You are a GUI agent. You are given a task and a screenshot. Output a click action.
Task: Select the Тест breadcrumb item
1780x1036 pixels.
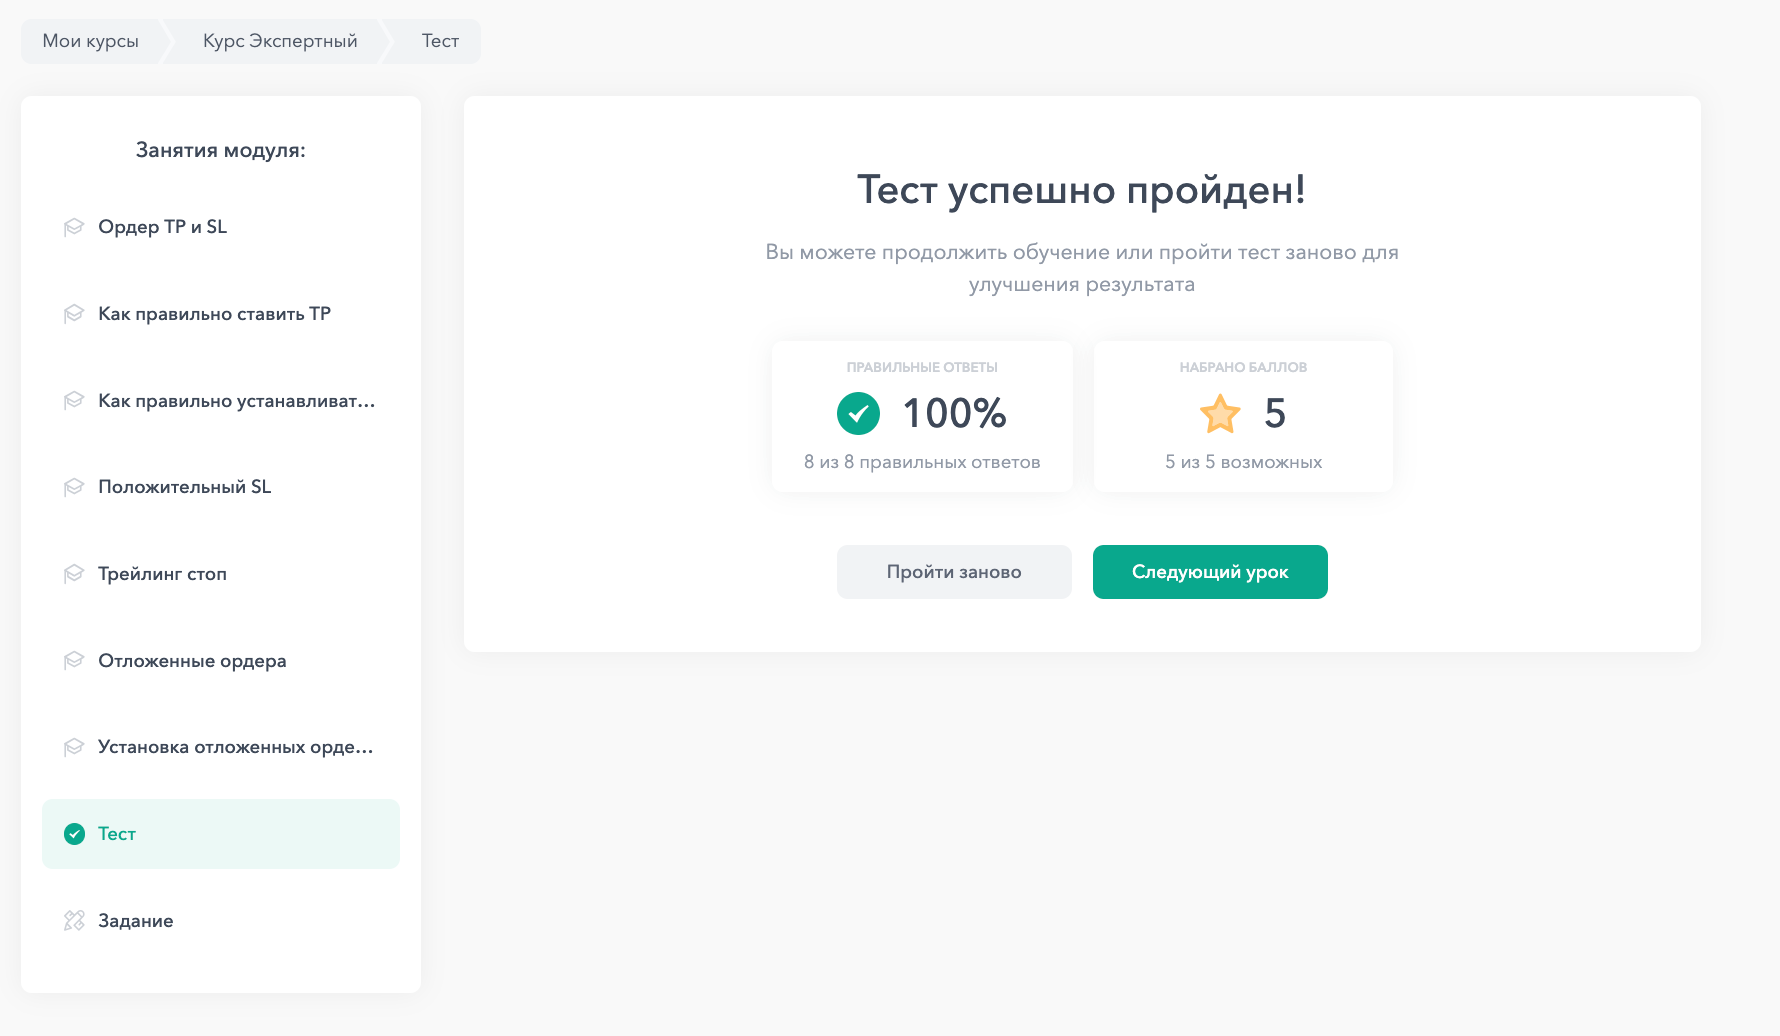440,41
